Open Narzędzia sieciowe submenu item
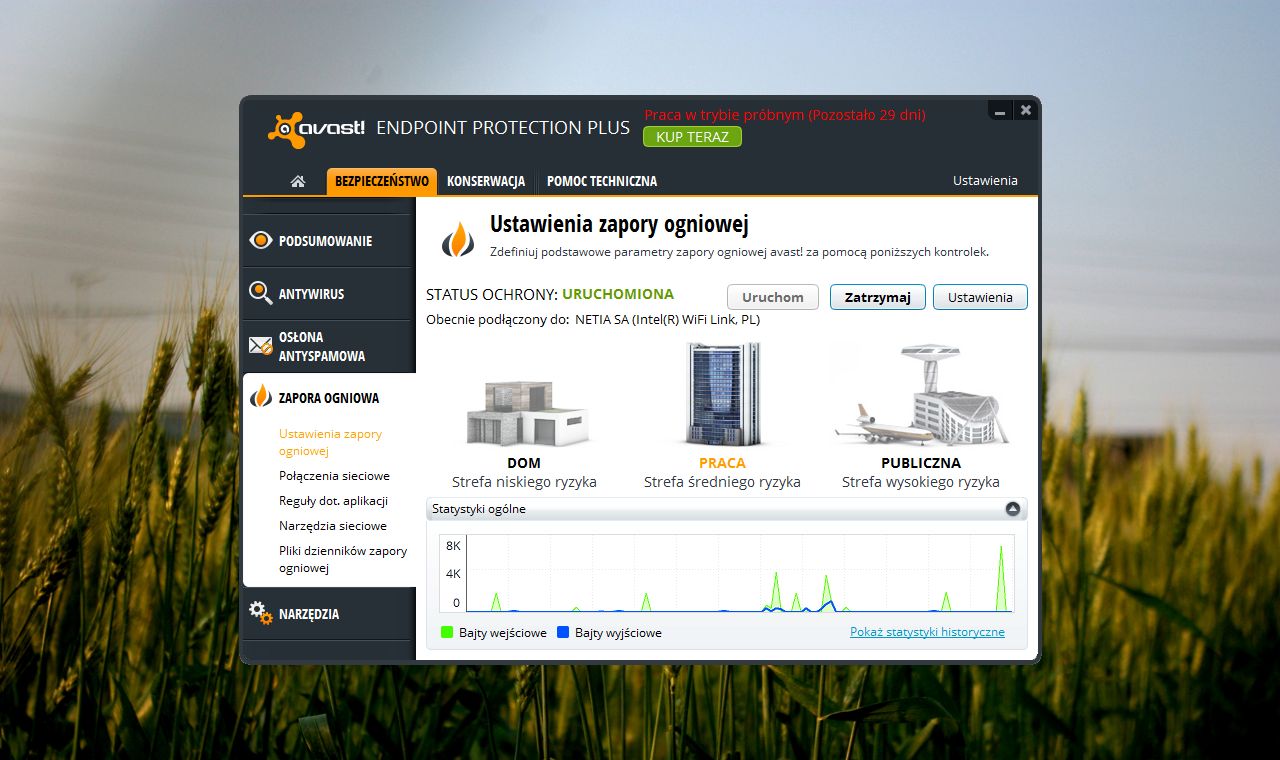Viewport: 1280px width, 760px height. coord(333,526)
